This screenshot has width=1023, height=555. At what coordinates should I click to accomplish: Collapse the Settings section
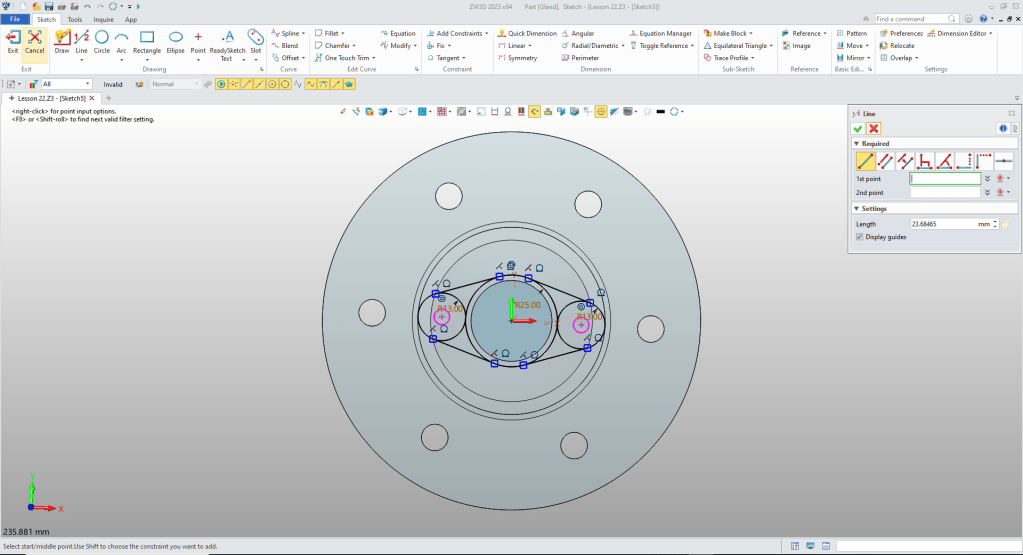[x=857, y=208]
